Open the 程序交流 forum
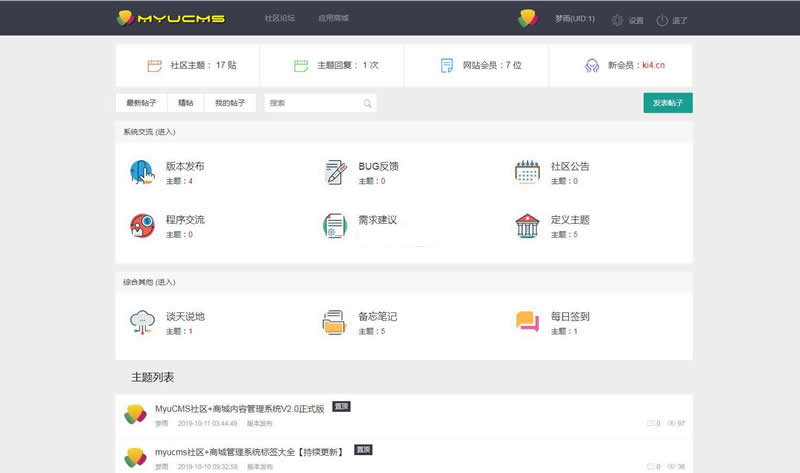This screenshot has width=800, height=473. tap(185, 219)
